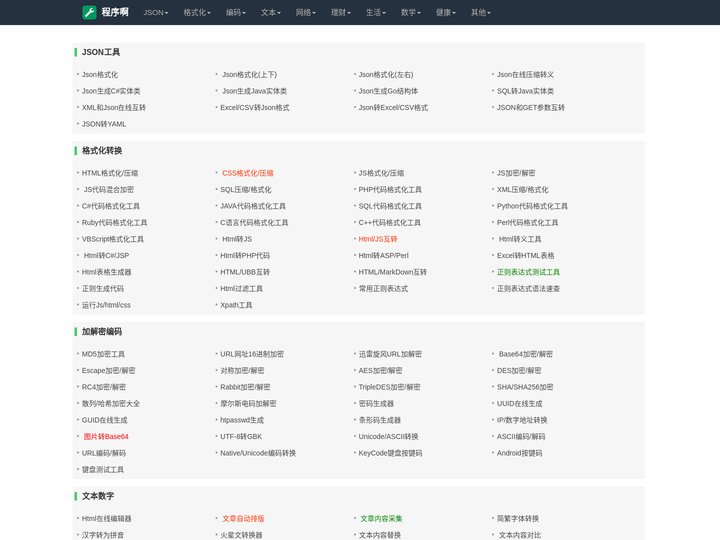Open Json生成C#实体类 tool
This screenshot has width=720, height=540.
[111, 91]
